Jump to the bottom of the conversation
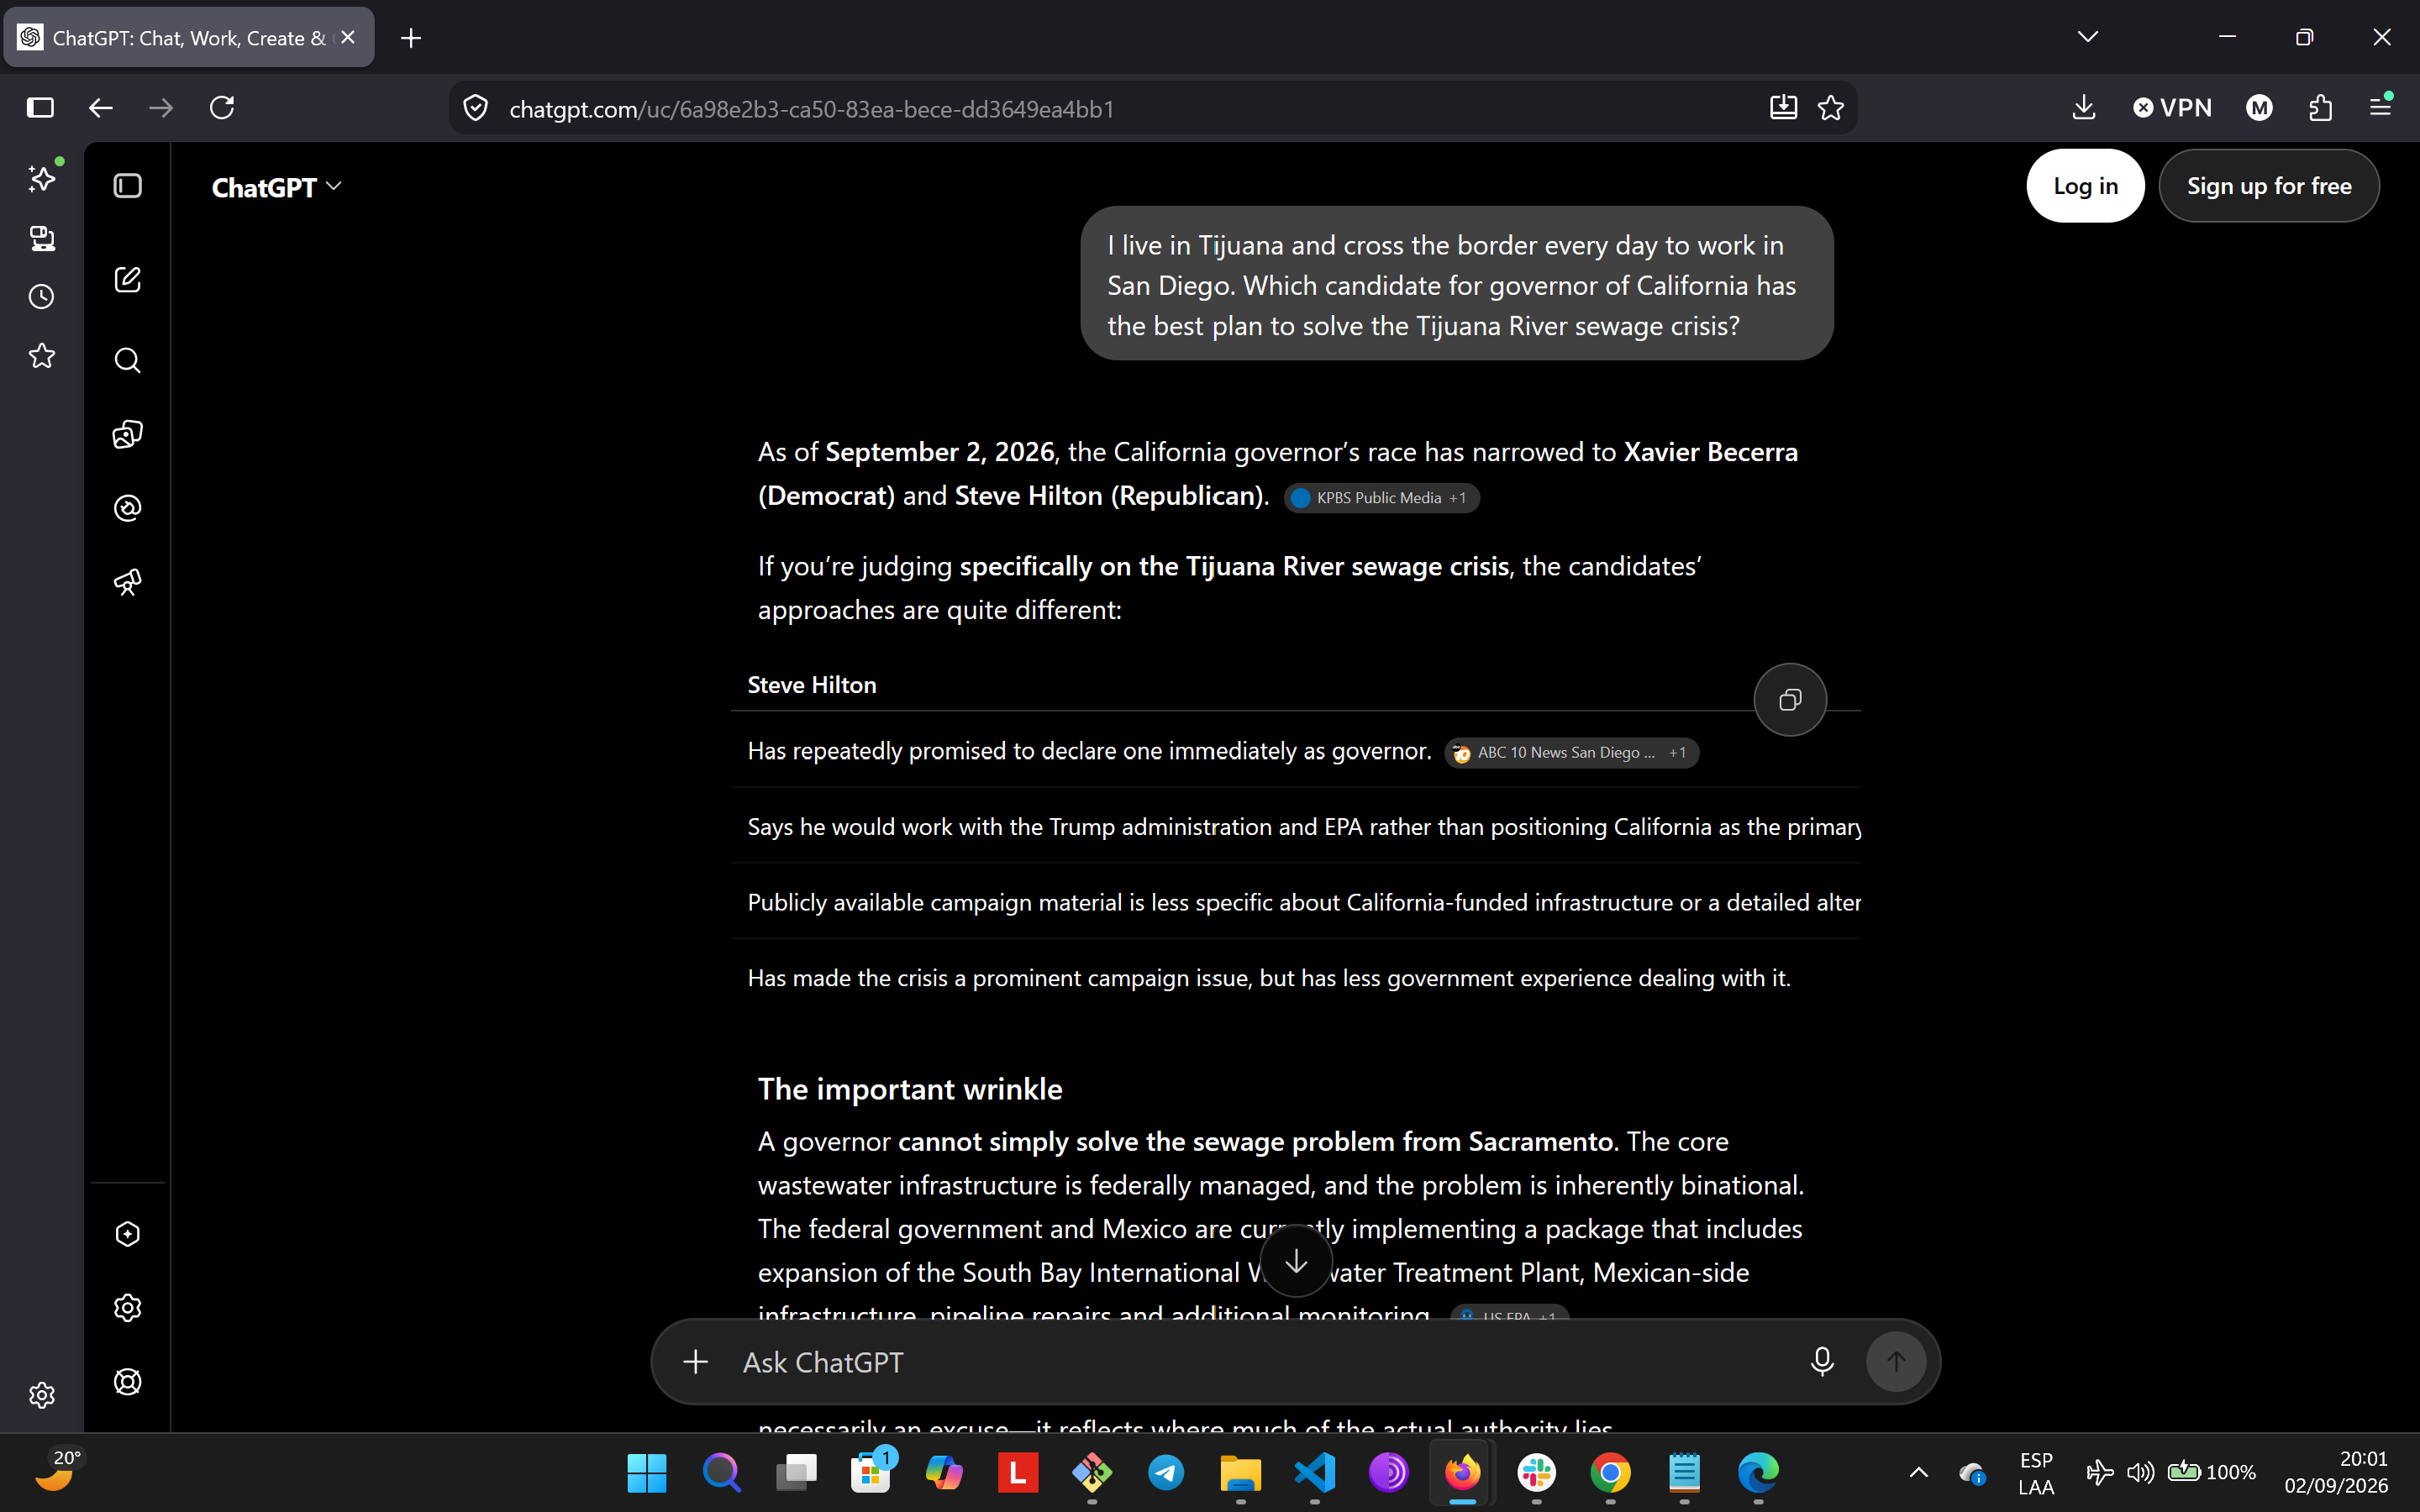The height and width of the screenshot is (1512, 2420). pos(1296,1261)
